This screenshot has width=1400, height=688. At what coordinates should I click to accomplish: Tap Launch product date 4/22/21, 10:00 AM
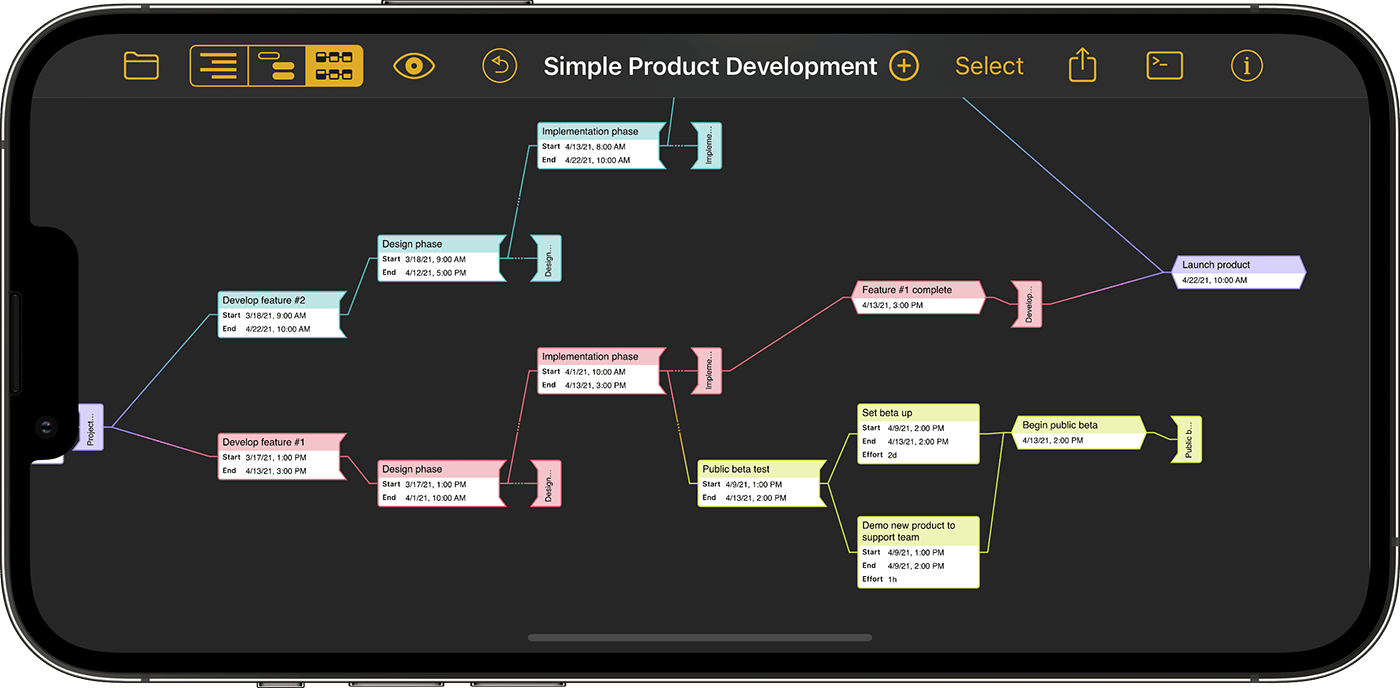coord(1215,280)
